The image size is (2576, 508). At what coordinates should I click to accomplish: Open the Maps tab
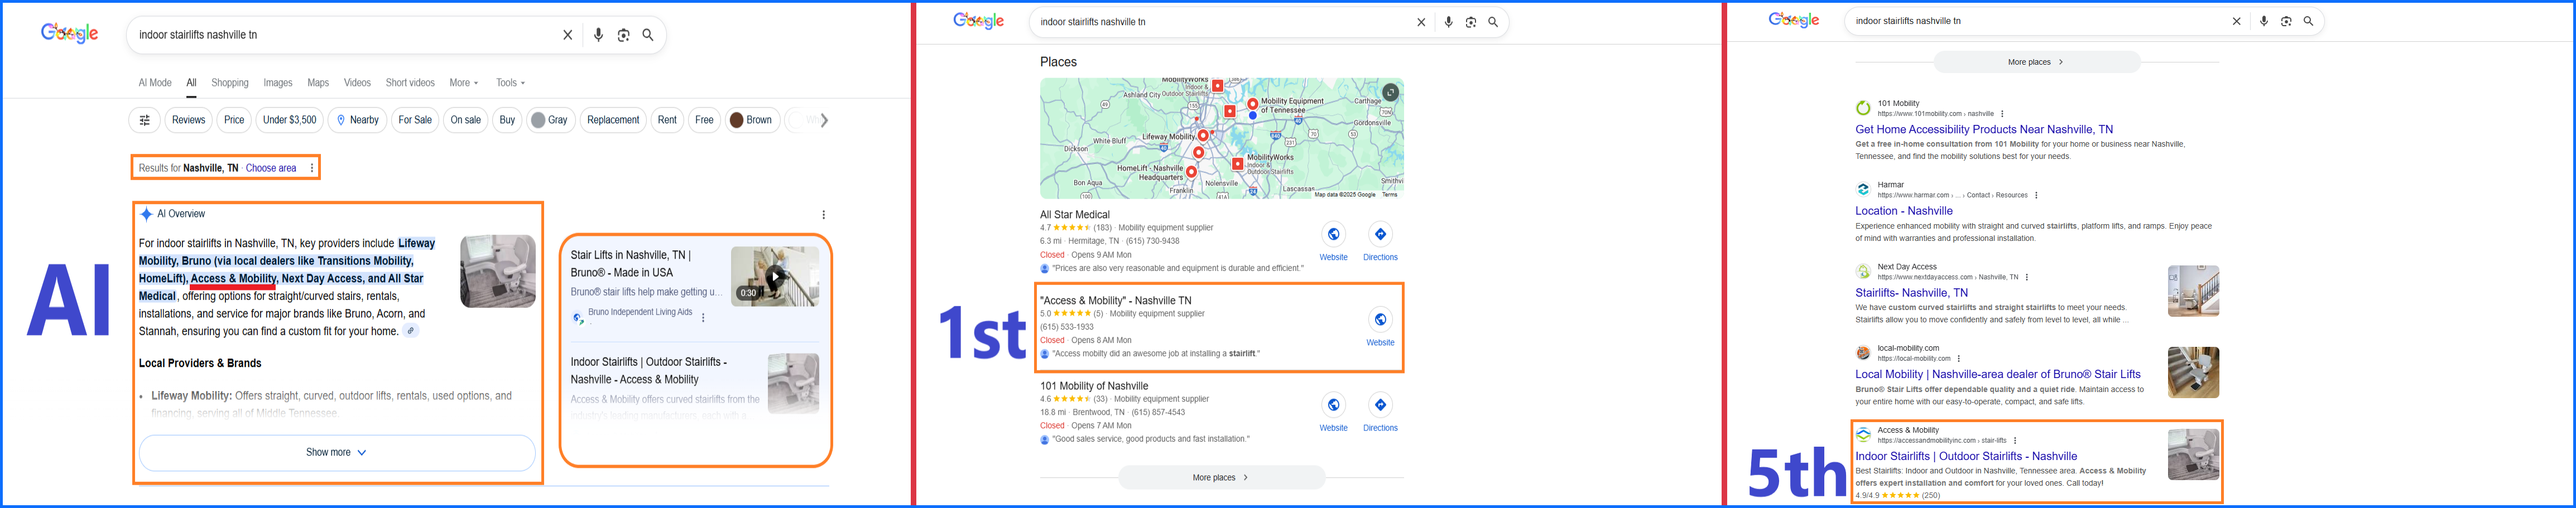pyautogui.click(x=318, y=83)
